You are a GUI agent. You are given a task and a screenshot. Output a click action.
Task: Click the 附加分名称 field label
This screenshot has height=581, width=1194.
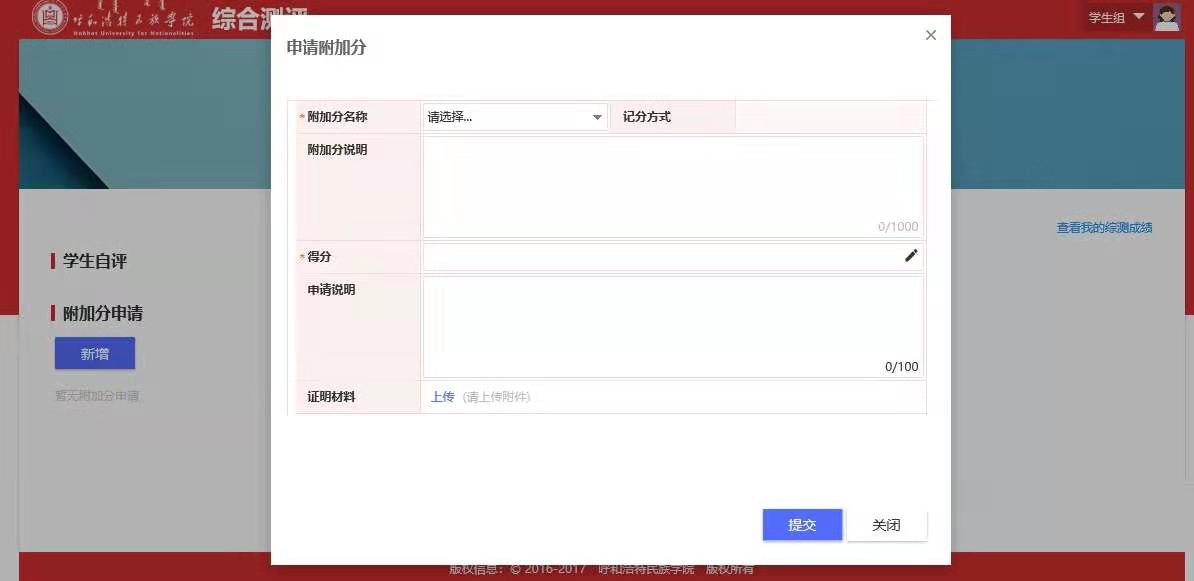click(337, 117)
